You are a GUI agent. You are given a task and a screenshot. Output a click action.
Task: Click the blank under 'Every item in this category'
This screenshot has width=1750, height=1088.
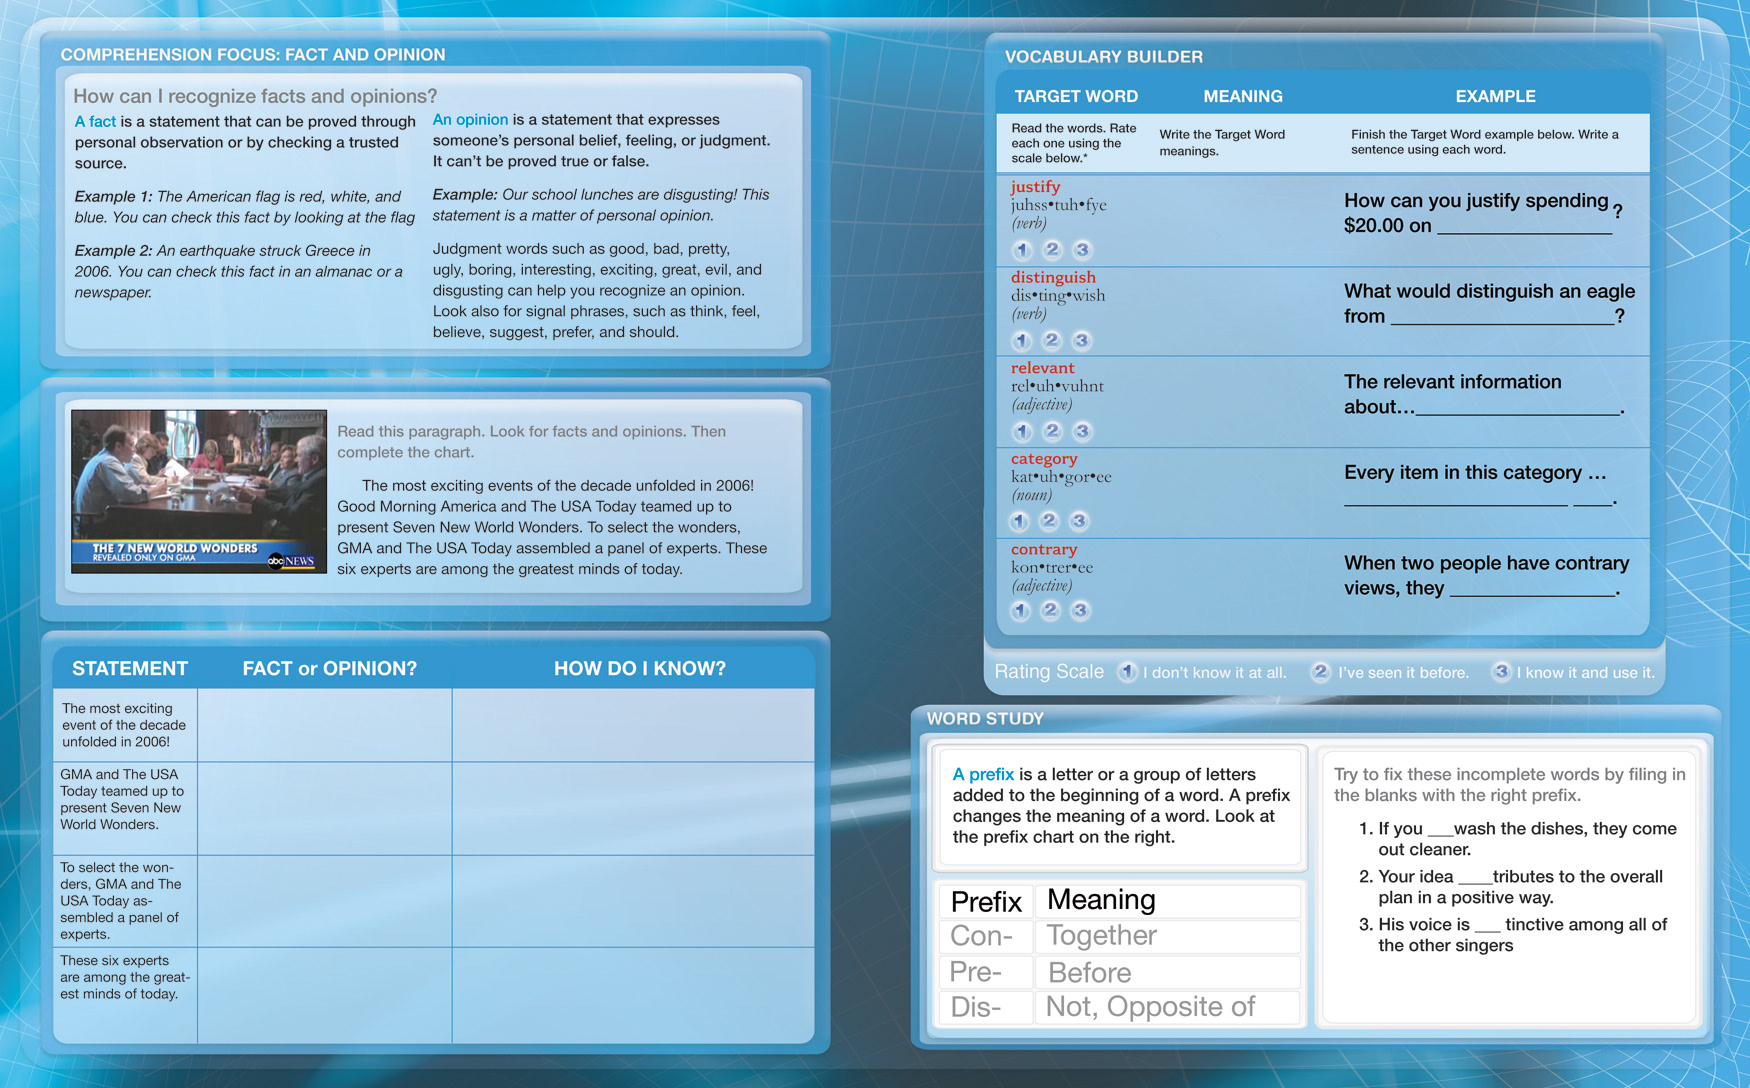point(1479,499)
